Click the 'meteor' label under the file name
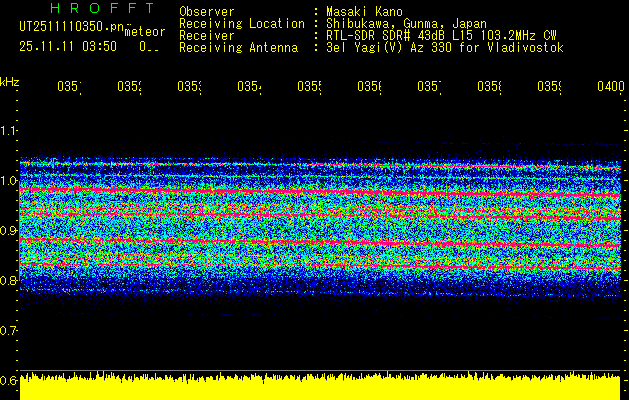The width and height of the screenshot is (629, 400). tap(145, 32)
